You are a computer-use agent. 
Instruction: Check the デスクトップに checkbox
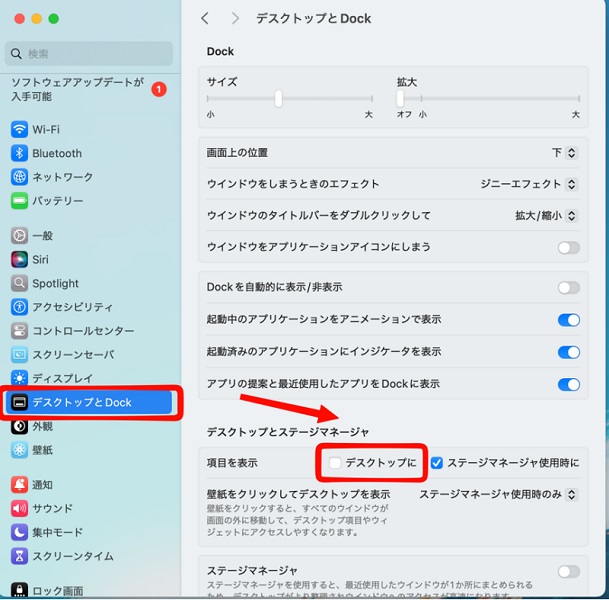335,463
